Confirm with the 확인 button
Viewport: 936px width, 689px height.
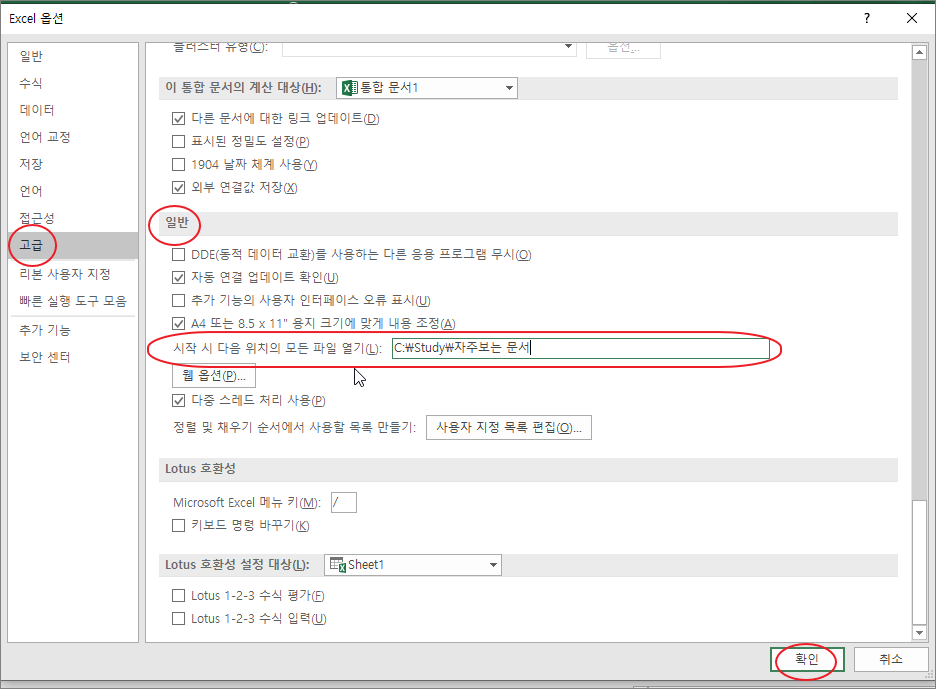tap(807, 659)
